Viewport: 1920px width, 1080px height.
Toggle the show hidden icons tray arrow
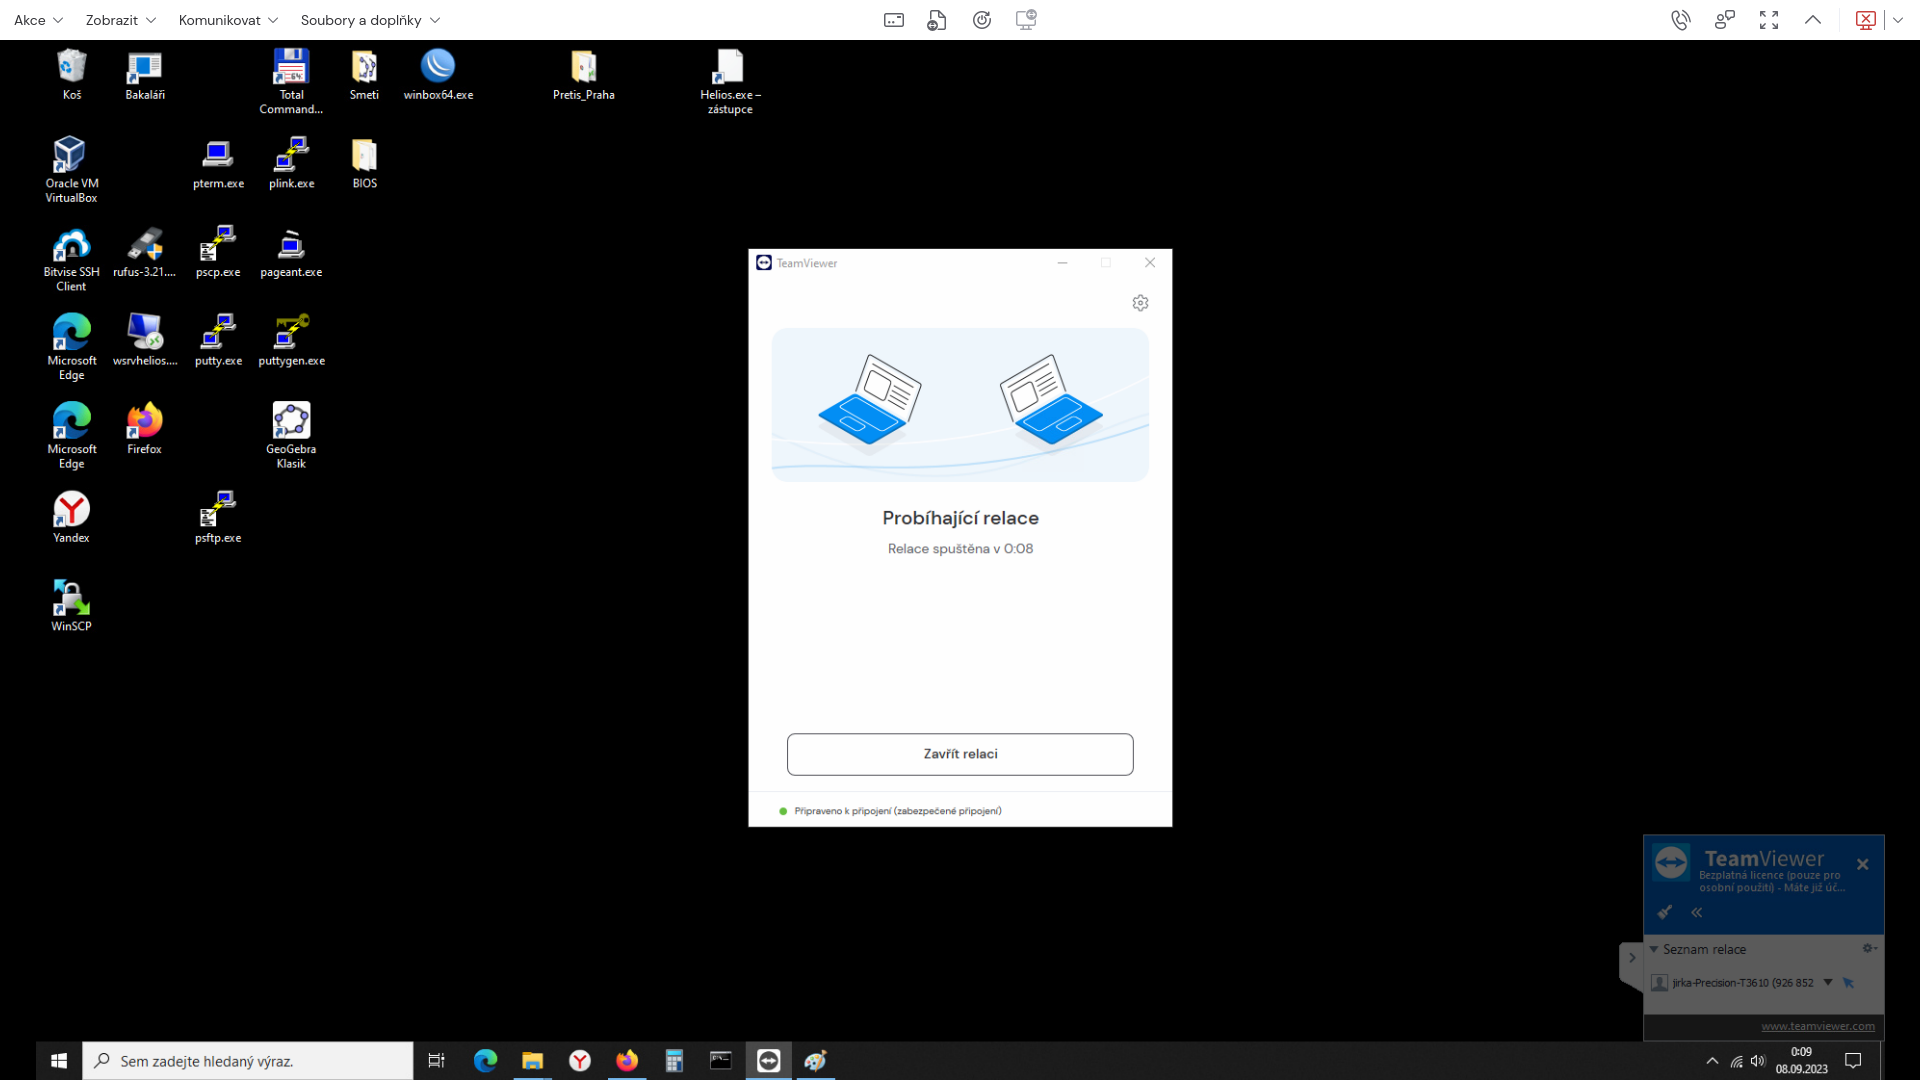(x=1711, y=1061)
